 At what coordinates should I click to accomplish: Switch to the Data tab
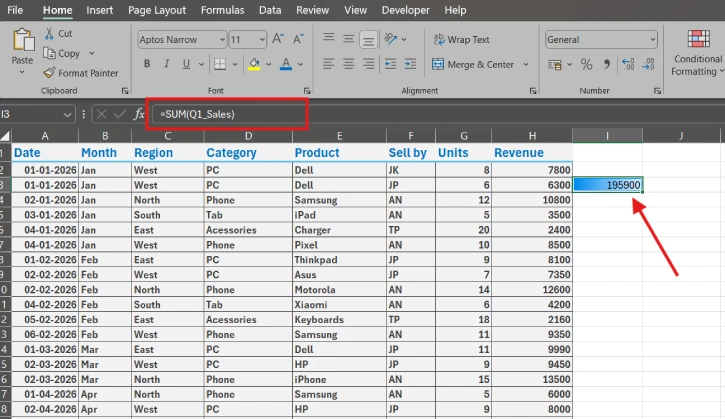coord(270,10)
